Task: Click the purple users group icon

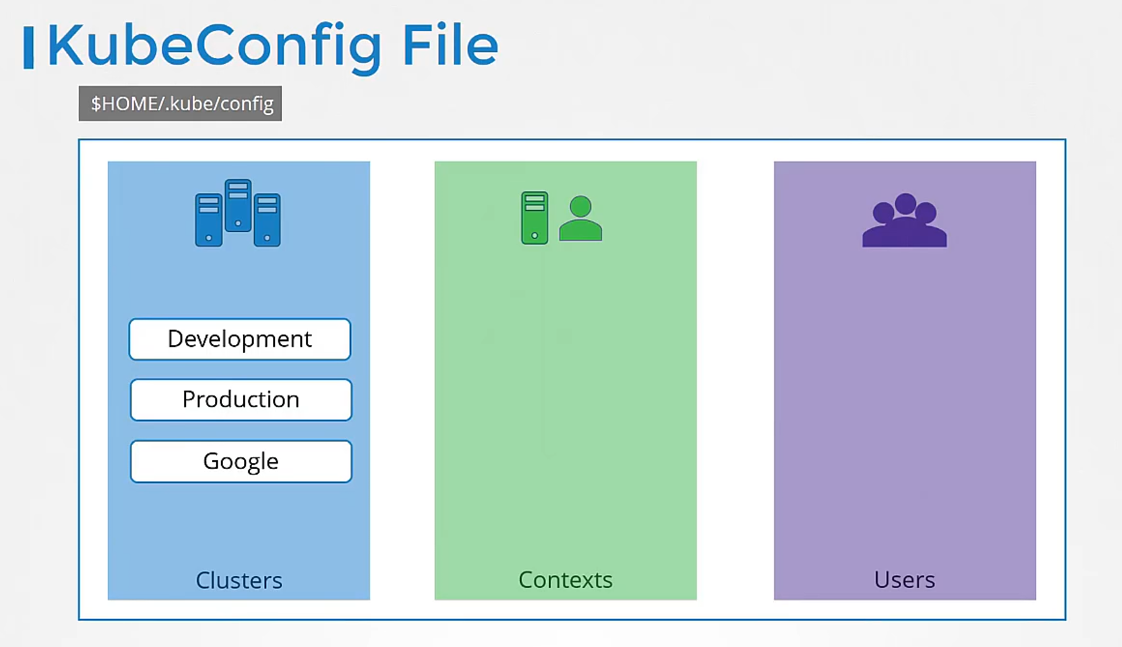Action: [904, 220]
